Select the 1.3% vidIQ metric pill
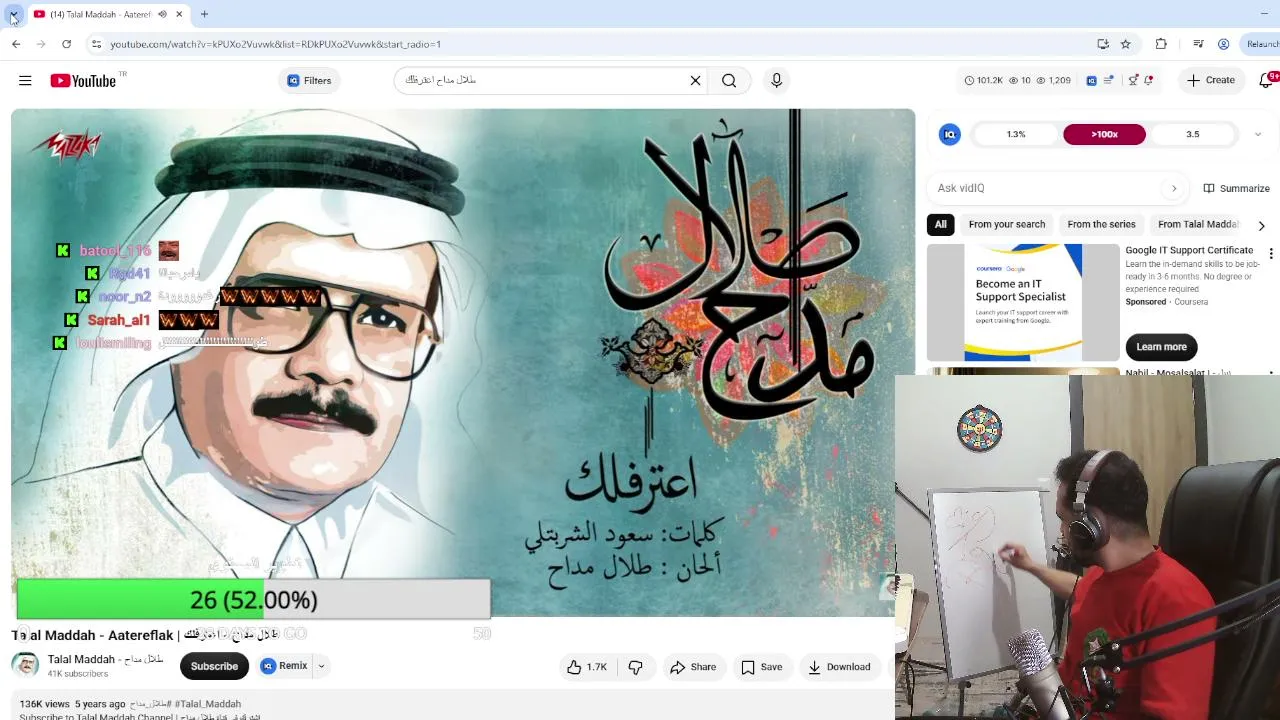 click(x=1016, y=134)
